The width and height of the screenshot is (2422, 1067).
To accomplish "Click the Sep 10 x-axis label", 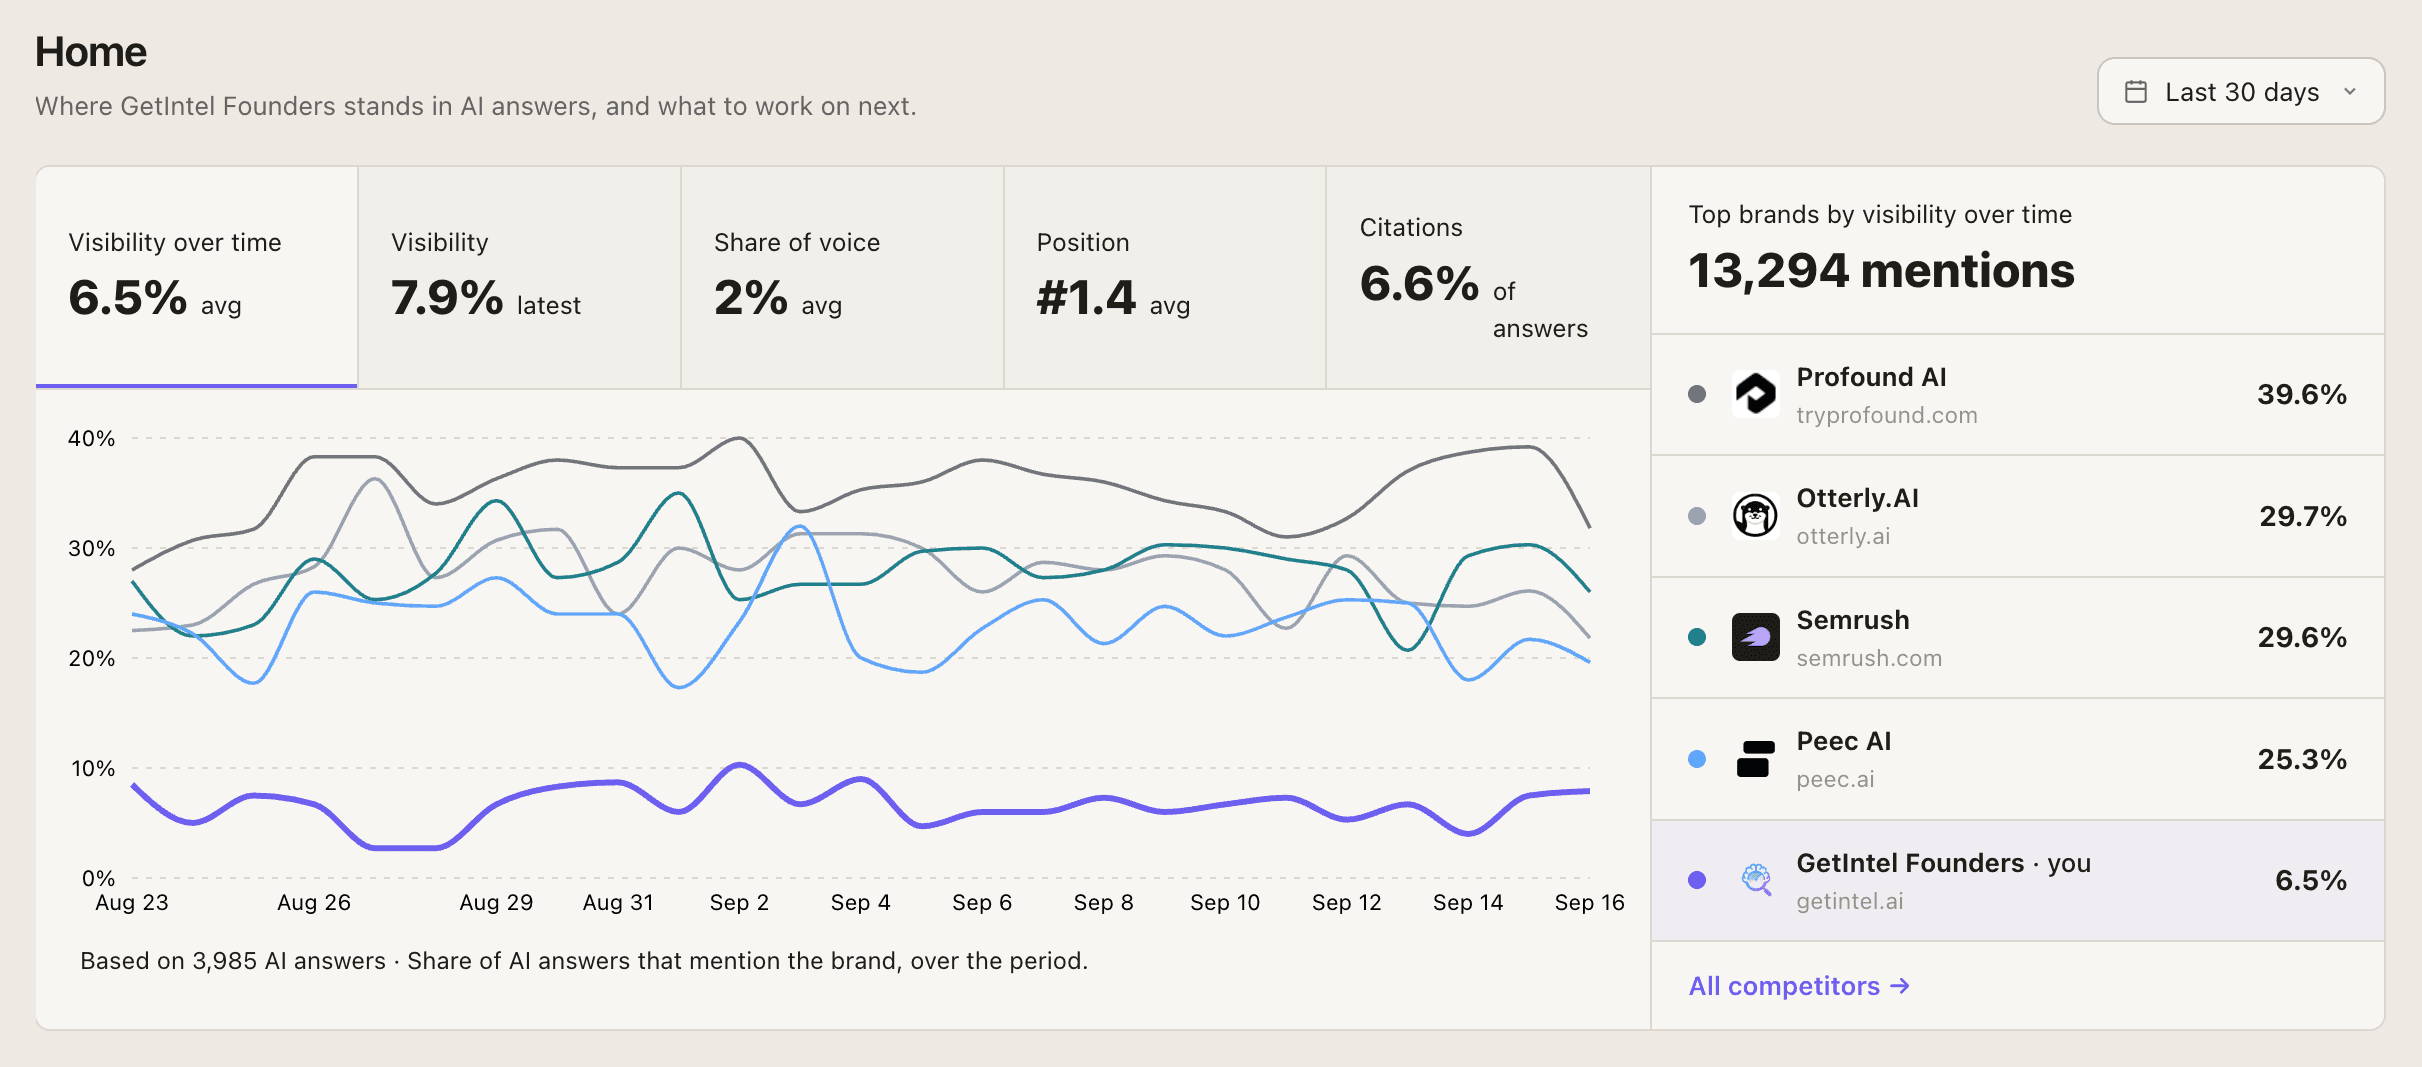I will 1225,902.
